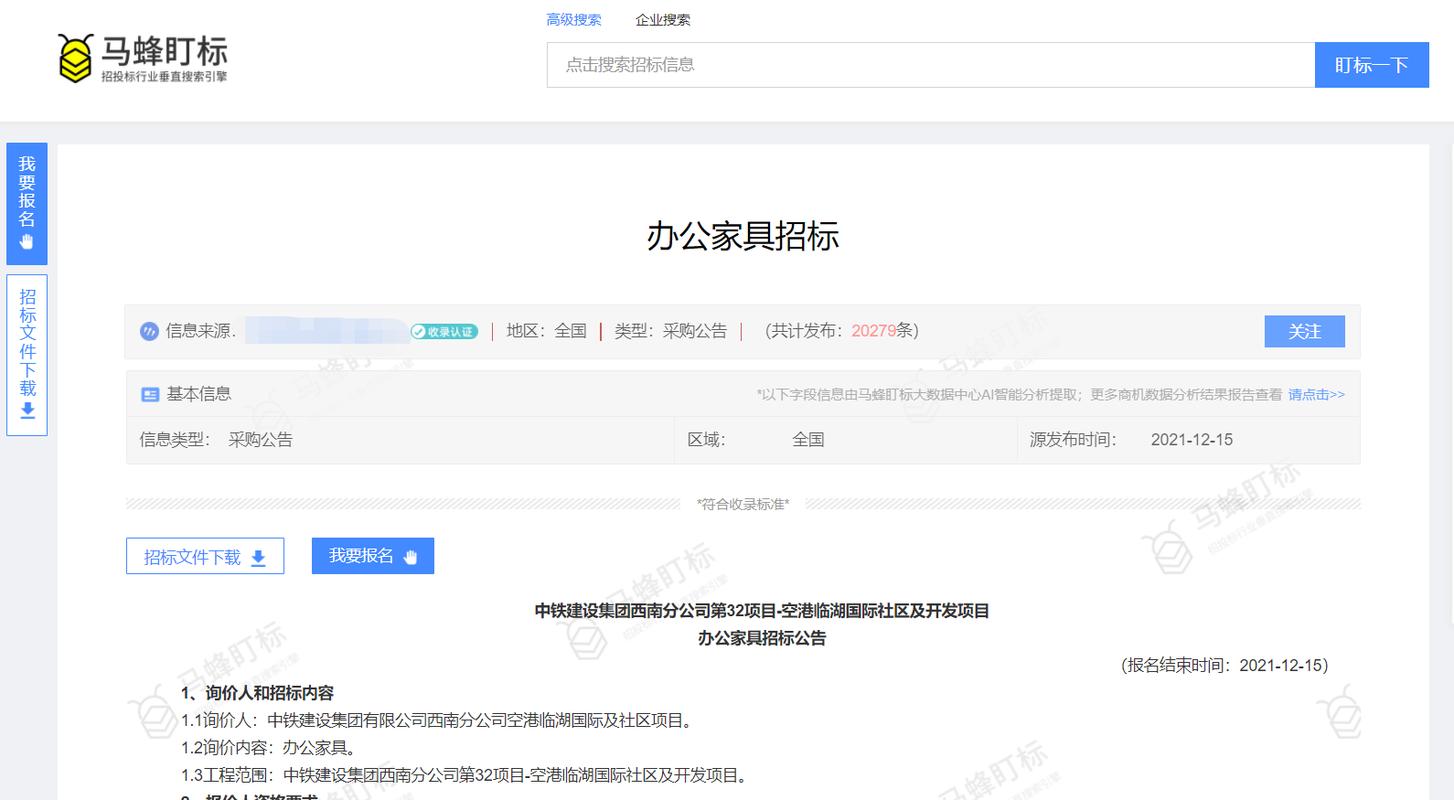Click the download arrow in sidebar 招标文件下载

(27, 411)
